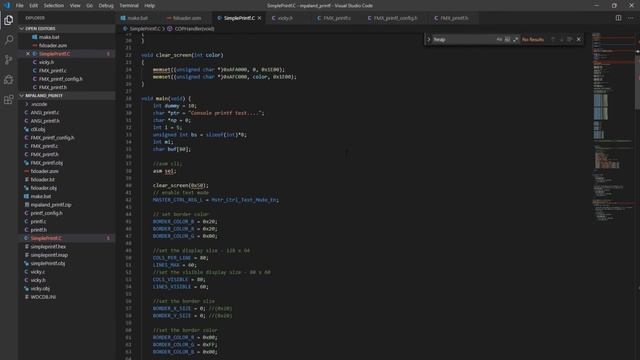
Task: Open the editor More Actions ellipsis menu
Action: [631, 18]
